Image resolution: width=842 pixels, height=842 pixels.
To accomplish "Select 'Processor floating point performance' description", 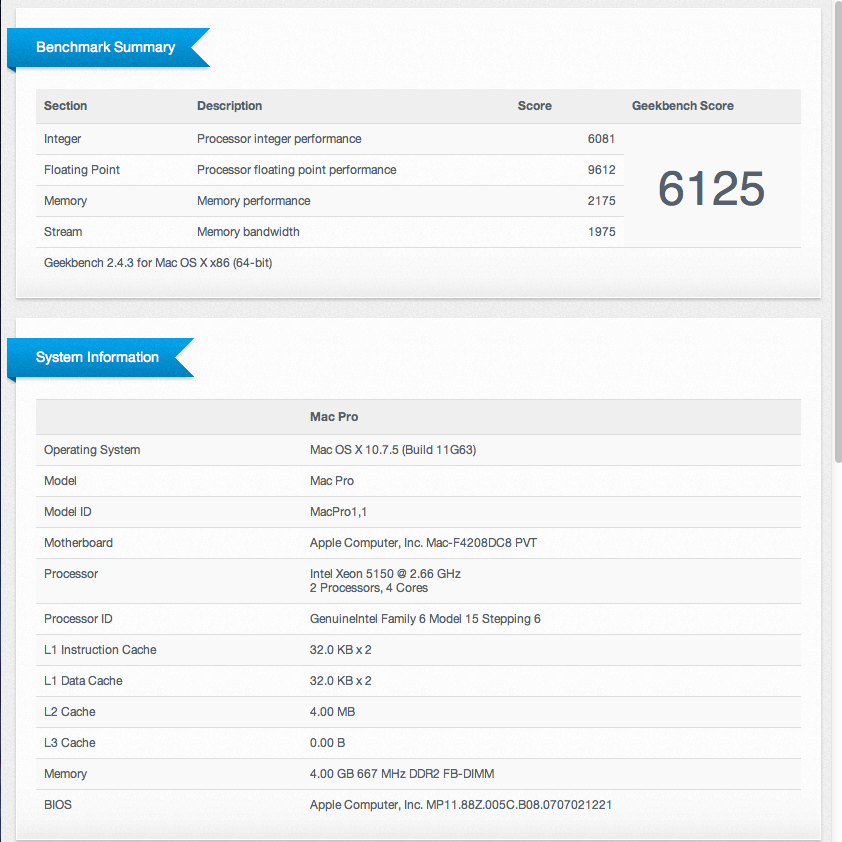I will (x=296, y=170).
